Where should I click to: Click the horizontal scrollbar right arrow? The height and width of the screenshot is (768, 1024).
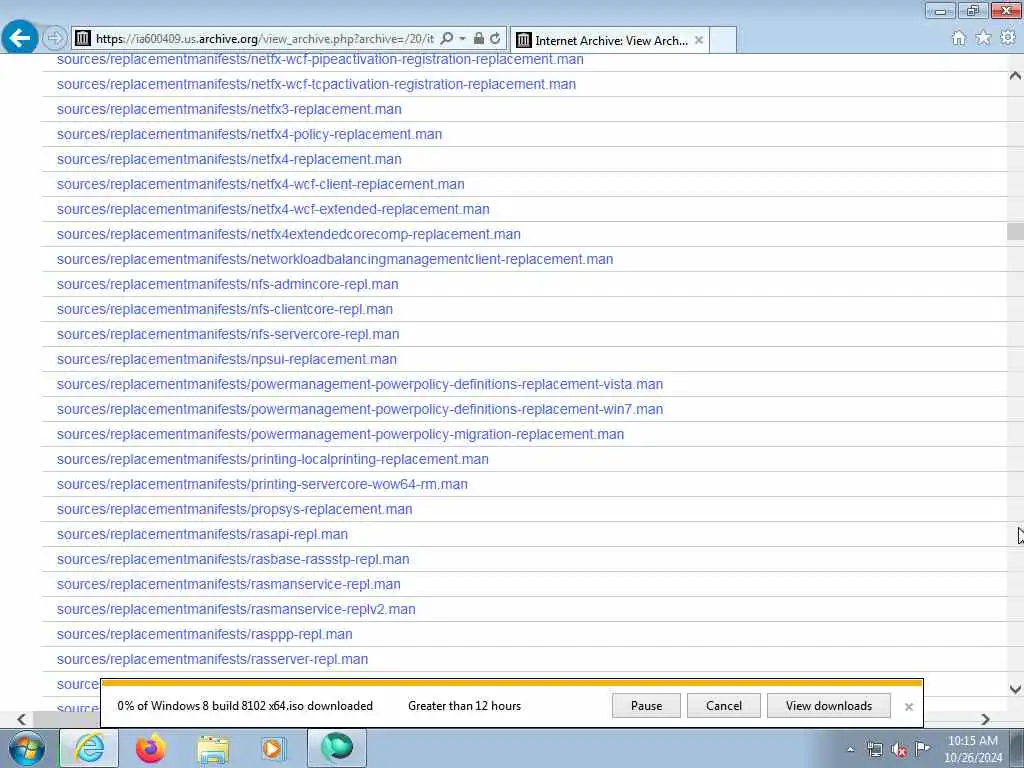985,719
